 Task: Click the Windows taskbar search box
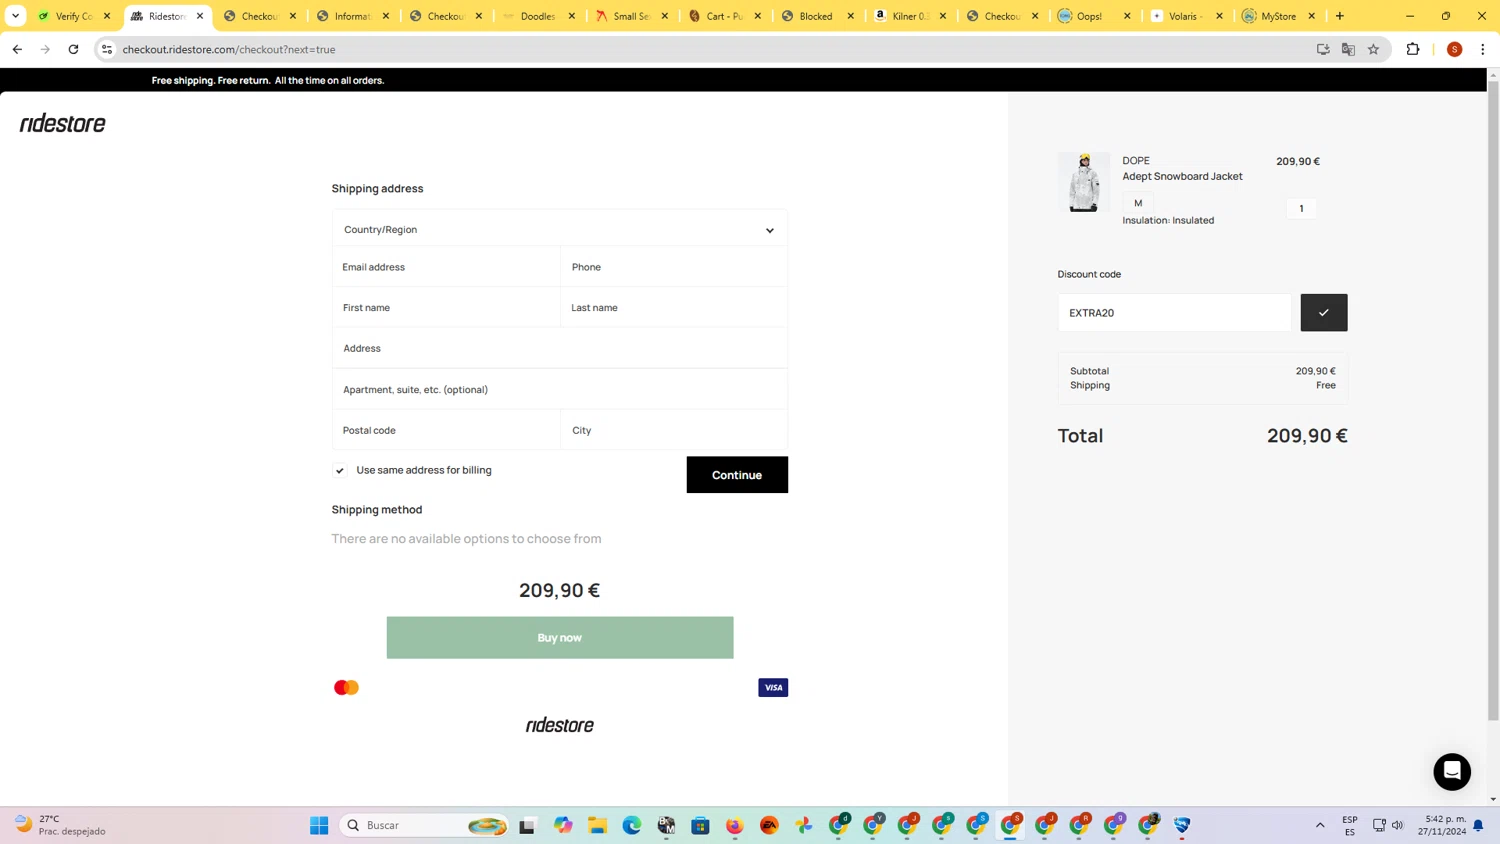(x=425, y=825)
